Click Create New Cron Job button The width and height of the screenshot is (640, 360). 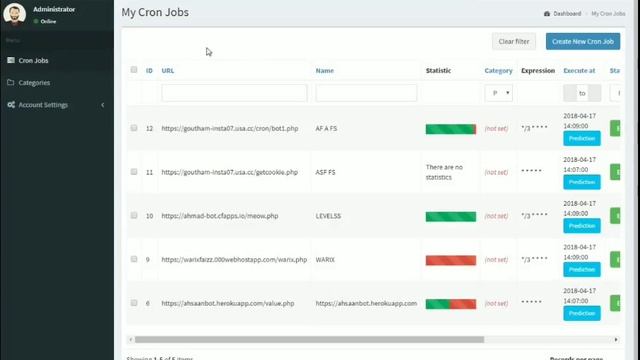(x=583, y=42)
